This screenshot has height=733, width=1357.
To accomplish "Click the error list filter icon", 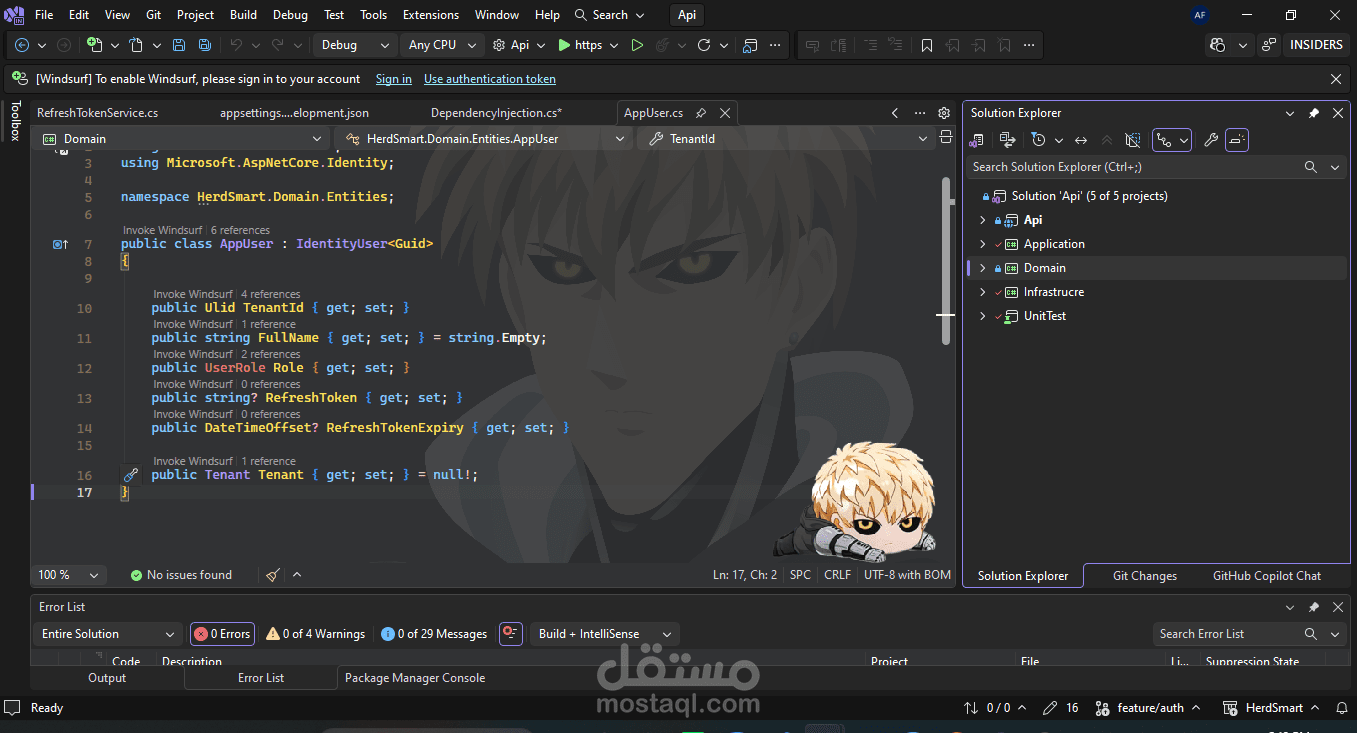I will [x=511, y=634].
